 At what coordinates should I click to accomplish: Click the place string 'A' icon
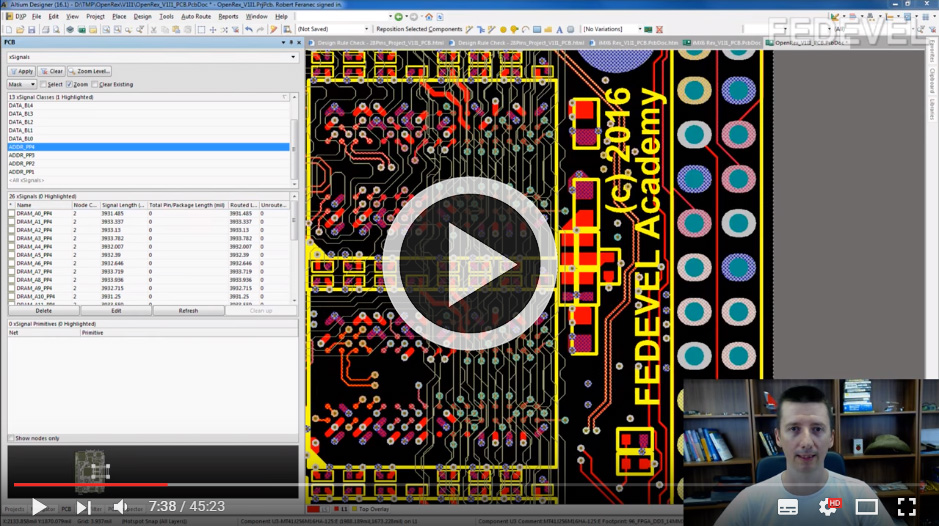[x=559, y=29]
